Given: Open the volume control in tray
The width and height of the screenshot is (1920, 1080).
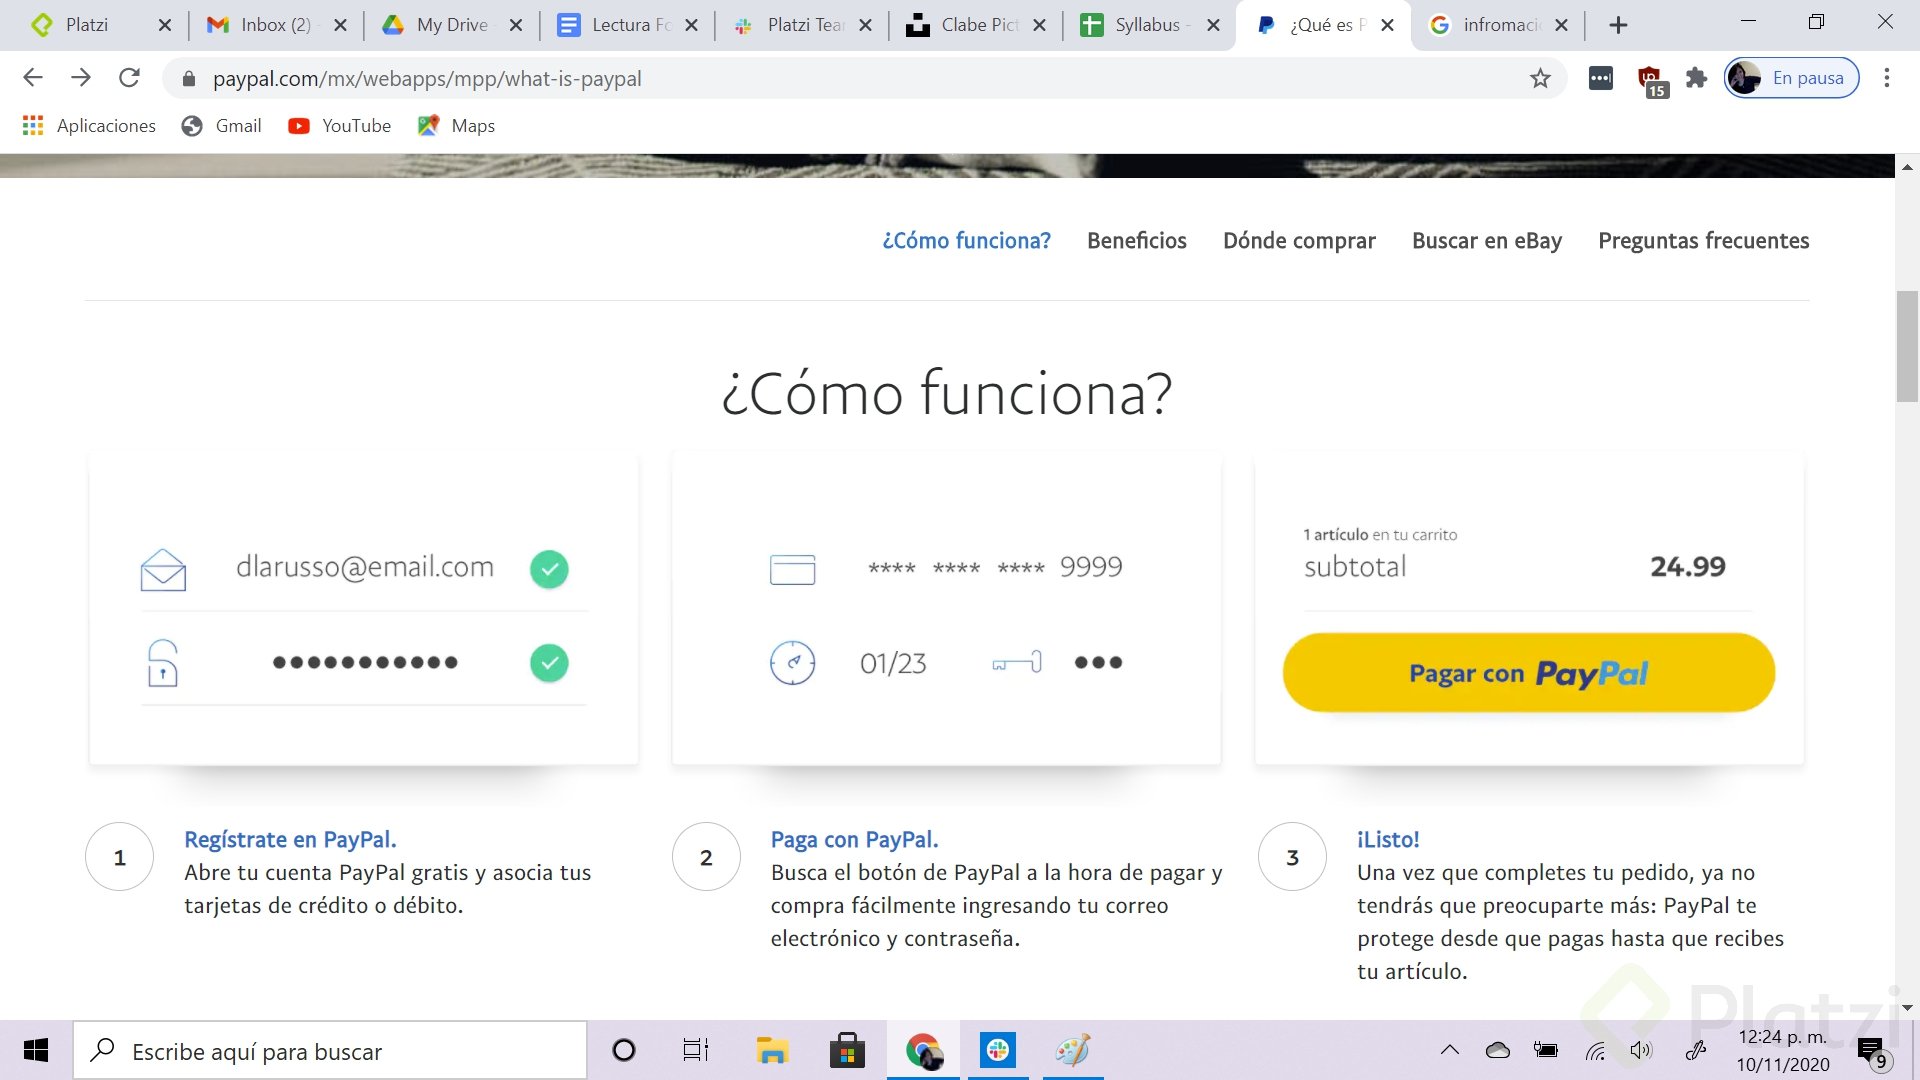Looking at the screenshot, I should (x=1640, y=1050).
